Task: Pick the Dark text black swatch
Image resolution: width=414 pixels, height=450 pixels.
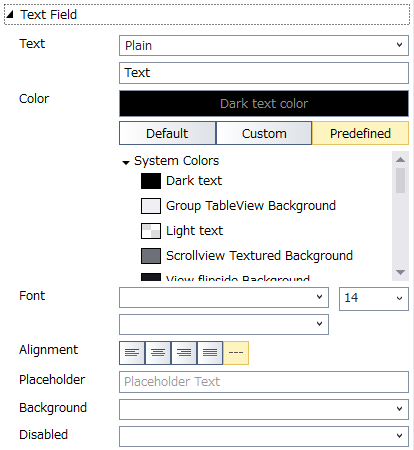Action: coord(151,181)
